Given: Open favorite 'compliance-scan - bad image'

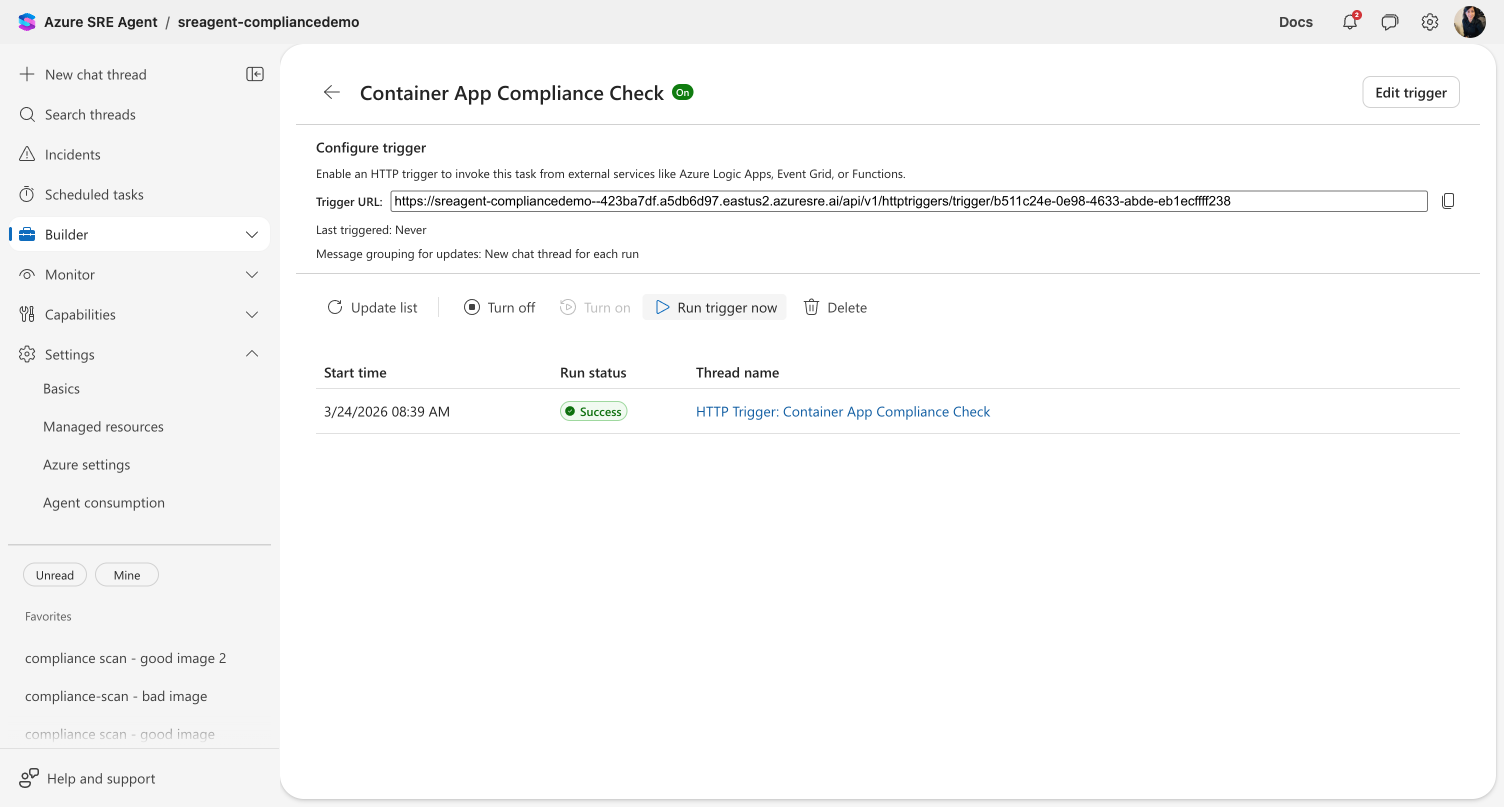Looking at the screenshot, I should pos(116,696).
